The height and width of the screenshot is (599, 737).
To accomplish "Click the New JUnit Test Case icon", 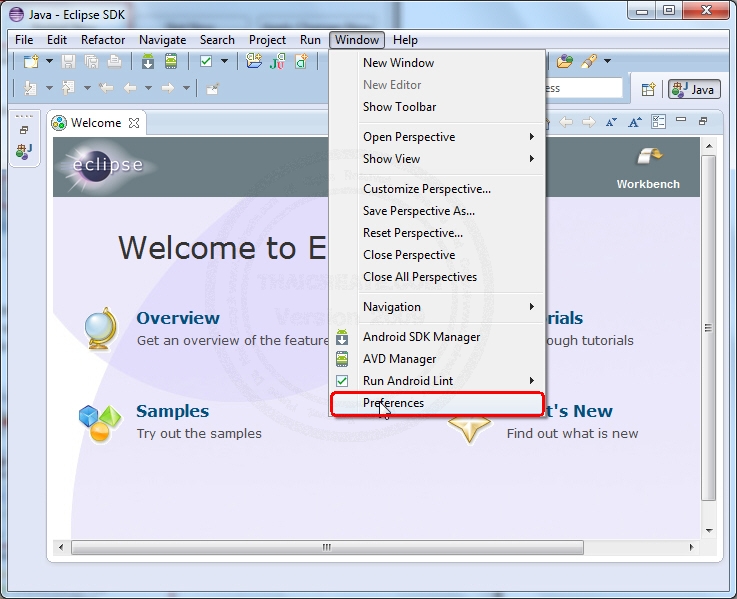I will tap(278, 61).
